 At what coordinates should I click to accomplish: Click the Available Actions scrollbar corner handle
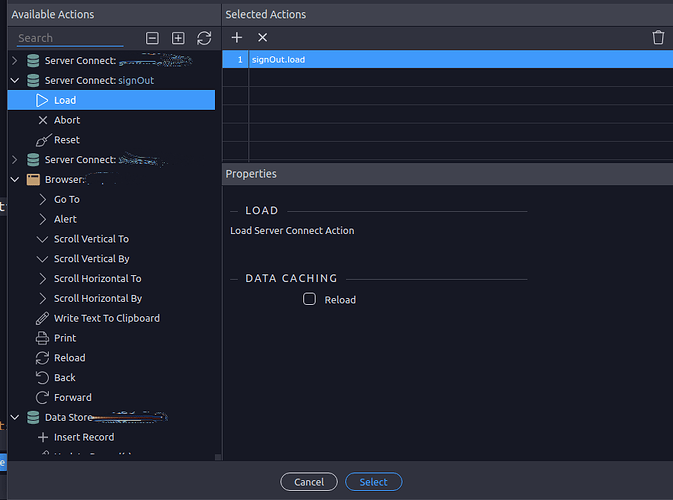(218, 457)
